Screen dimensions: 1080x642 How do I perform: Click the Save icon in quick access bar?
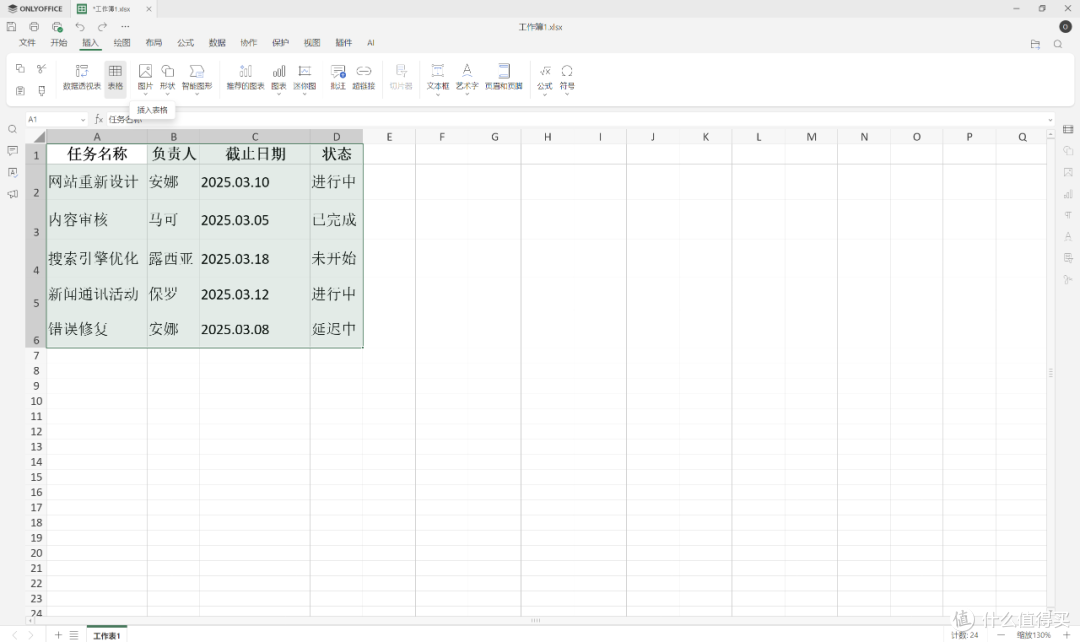11,27
